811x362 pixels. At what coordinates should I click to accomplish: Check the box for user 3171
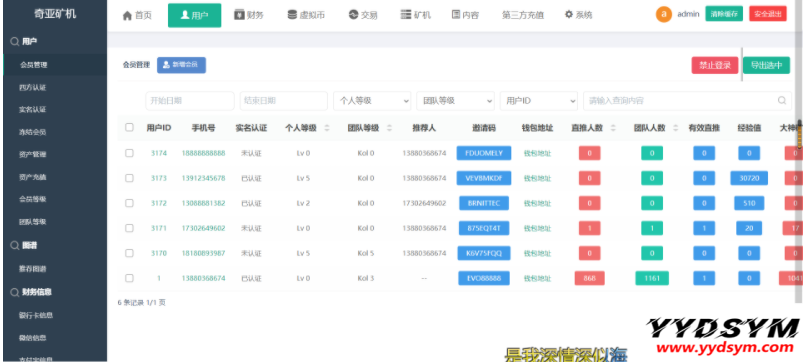point(129,228)
